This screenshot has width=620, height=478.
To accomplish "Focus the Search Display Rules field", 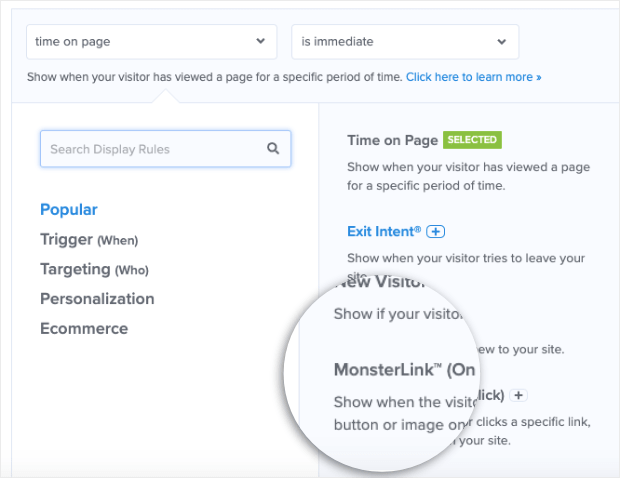I will point(165,149).
